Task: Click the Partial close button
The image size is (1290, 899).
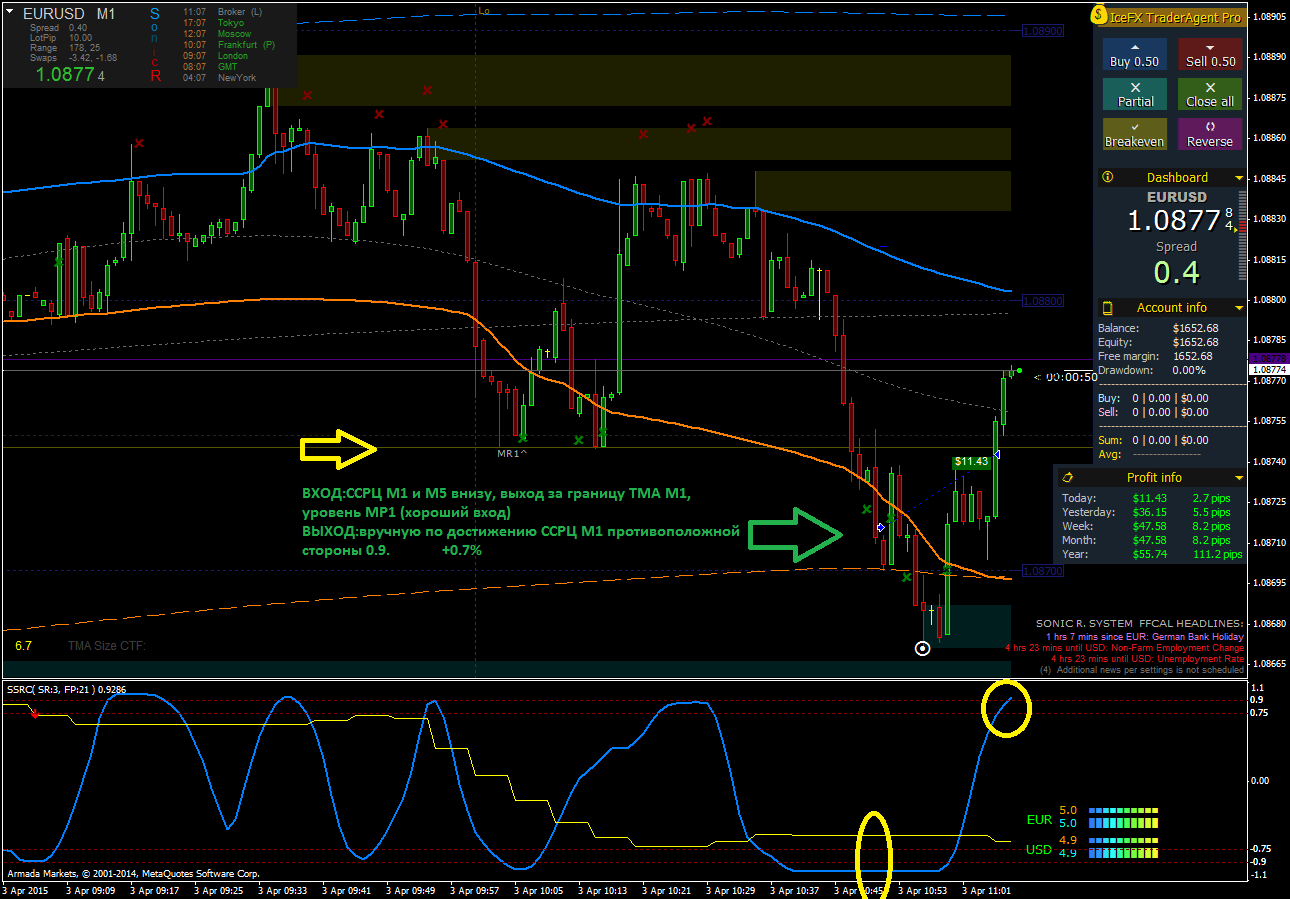Action: (x=1134, y=94)
